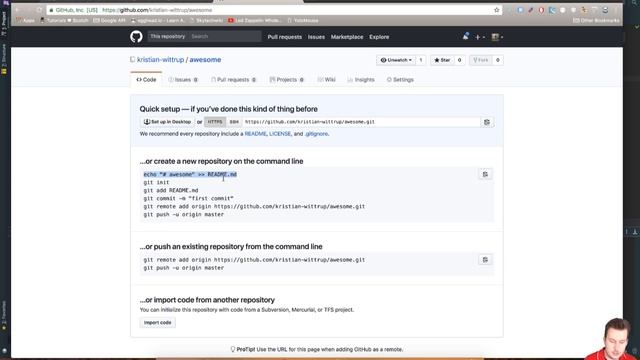The width and height of the screenshot is (640, 360).
Task: Select HTTPS clone protocol
Action: tap(215, 122)
